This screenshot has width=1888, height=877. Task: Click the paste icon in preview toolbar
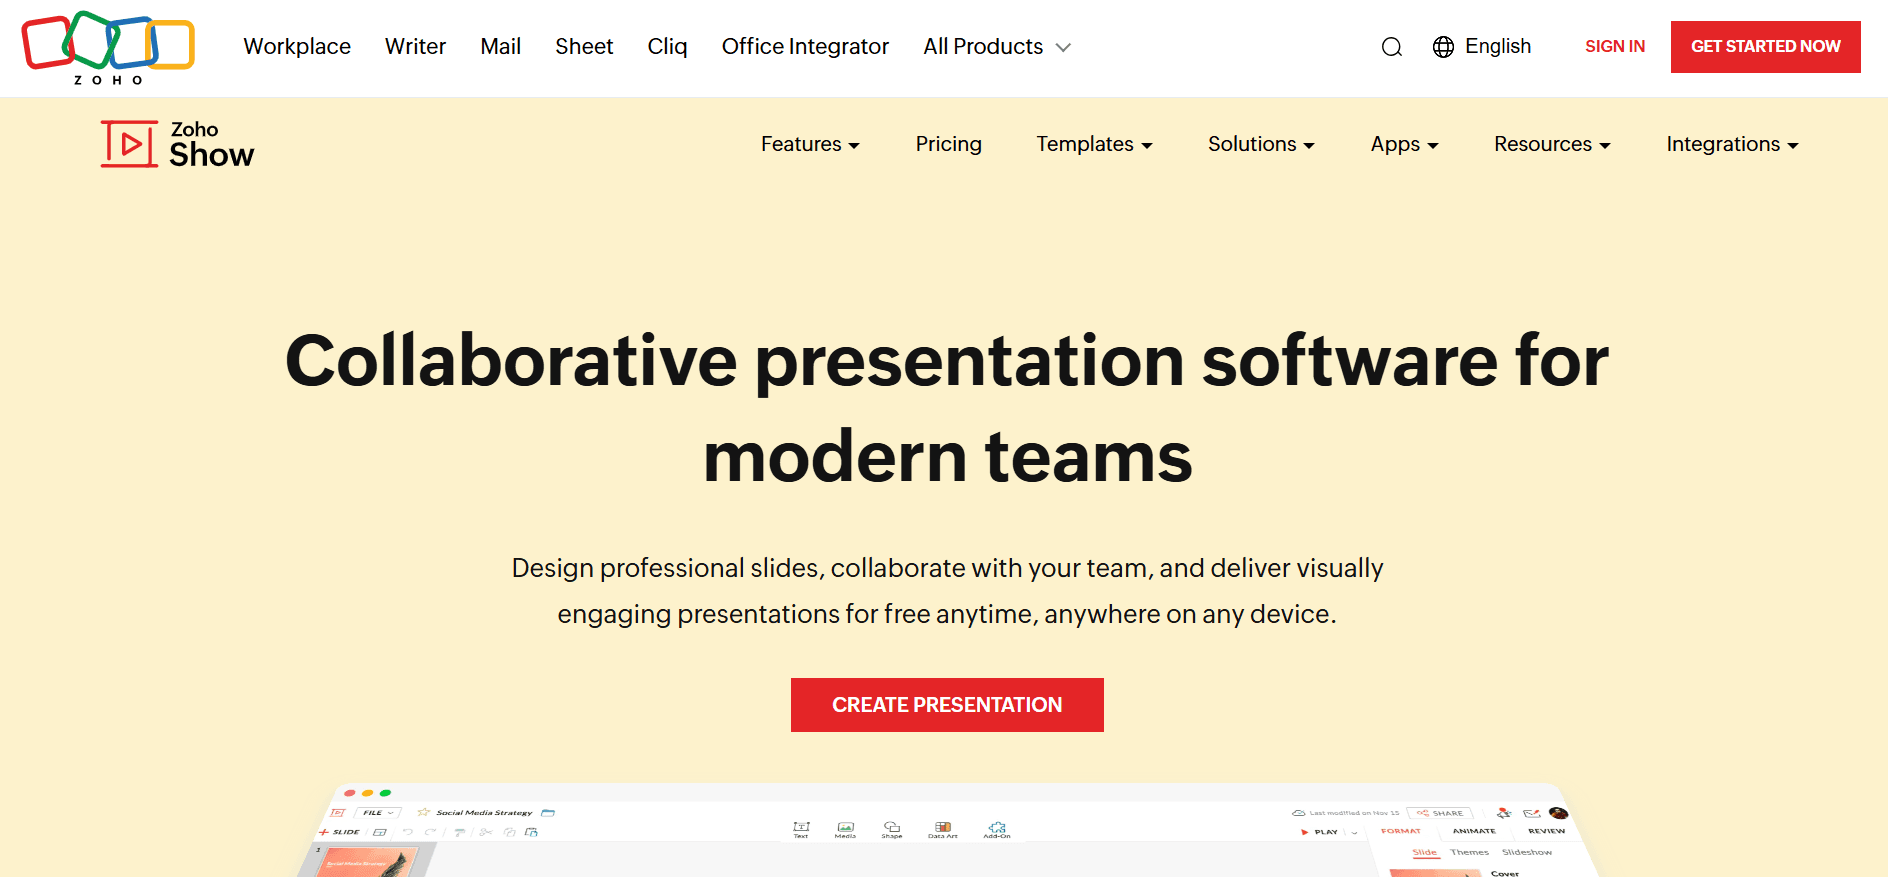(x=531, y=832)
